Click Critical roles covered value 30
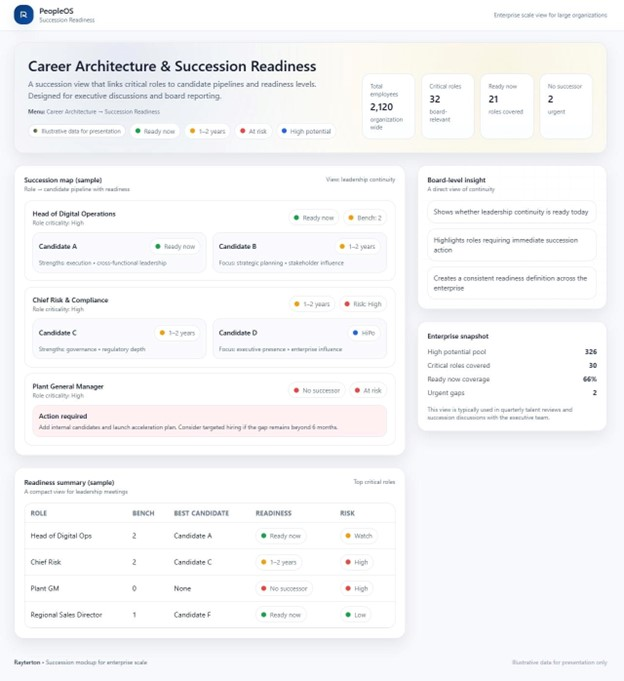Screen dimensions: 624x681 592,365
